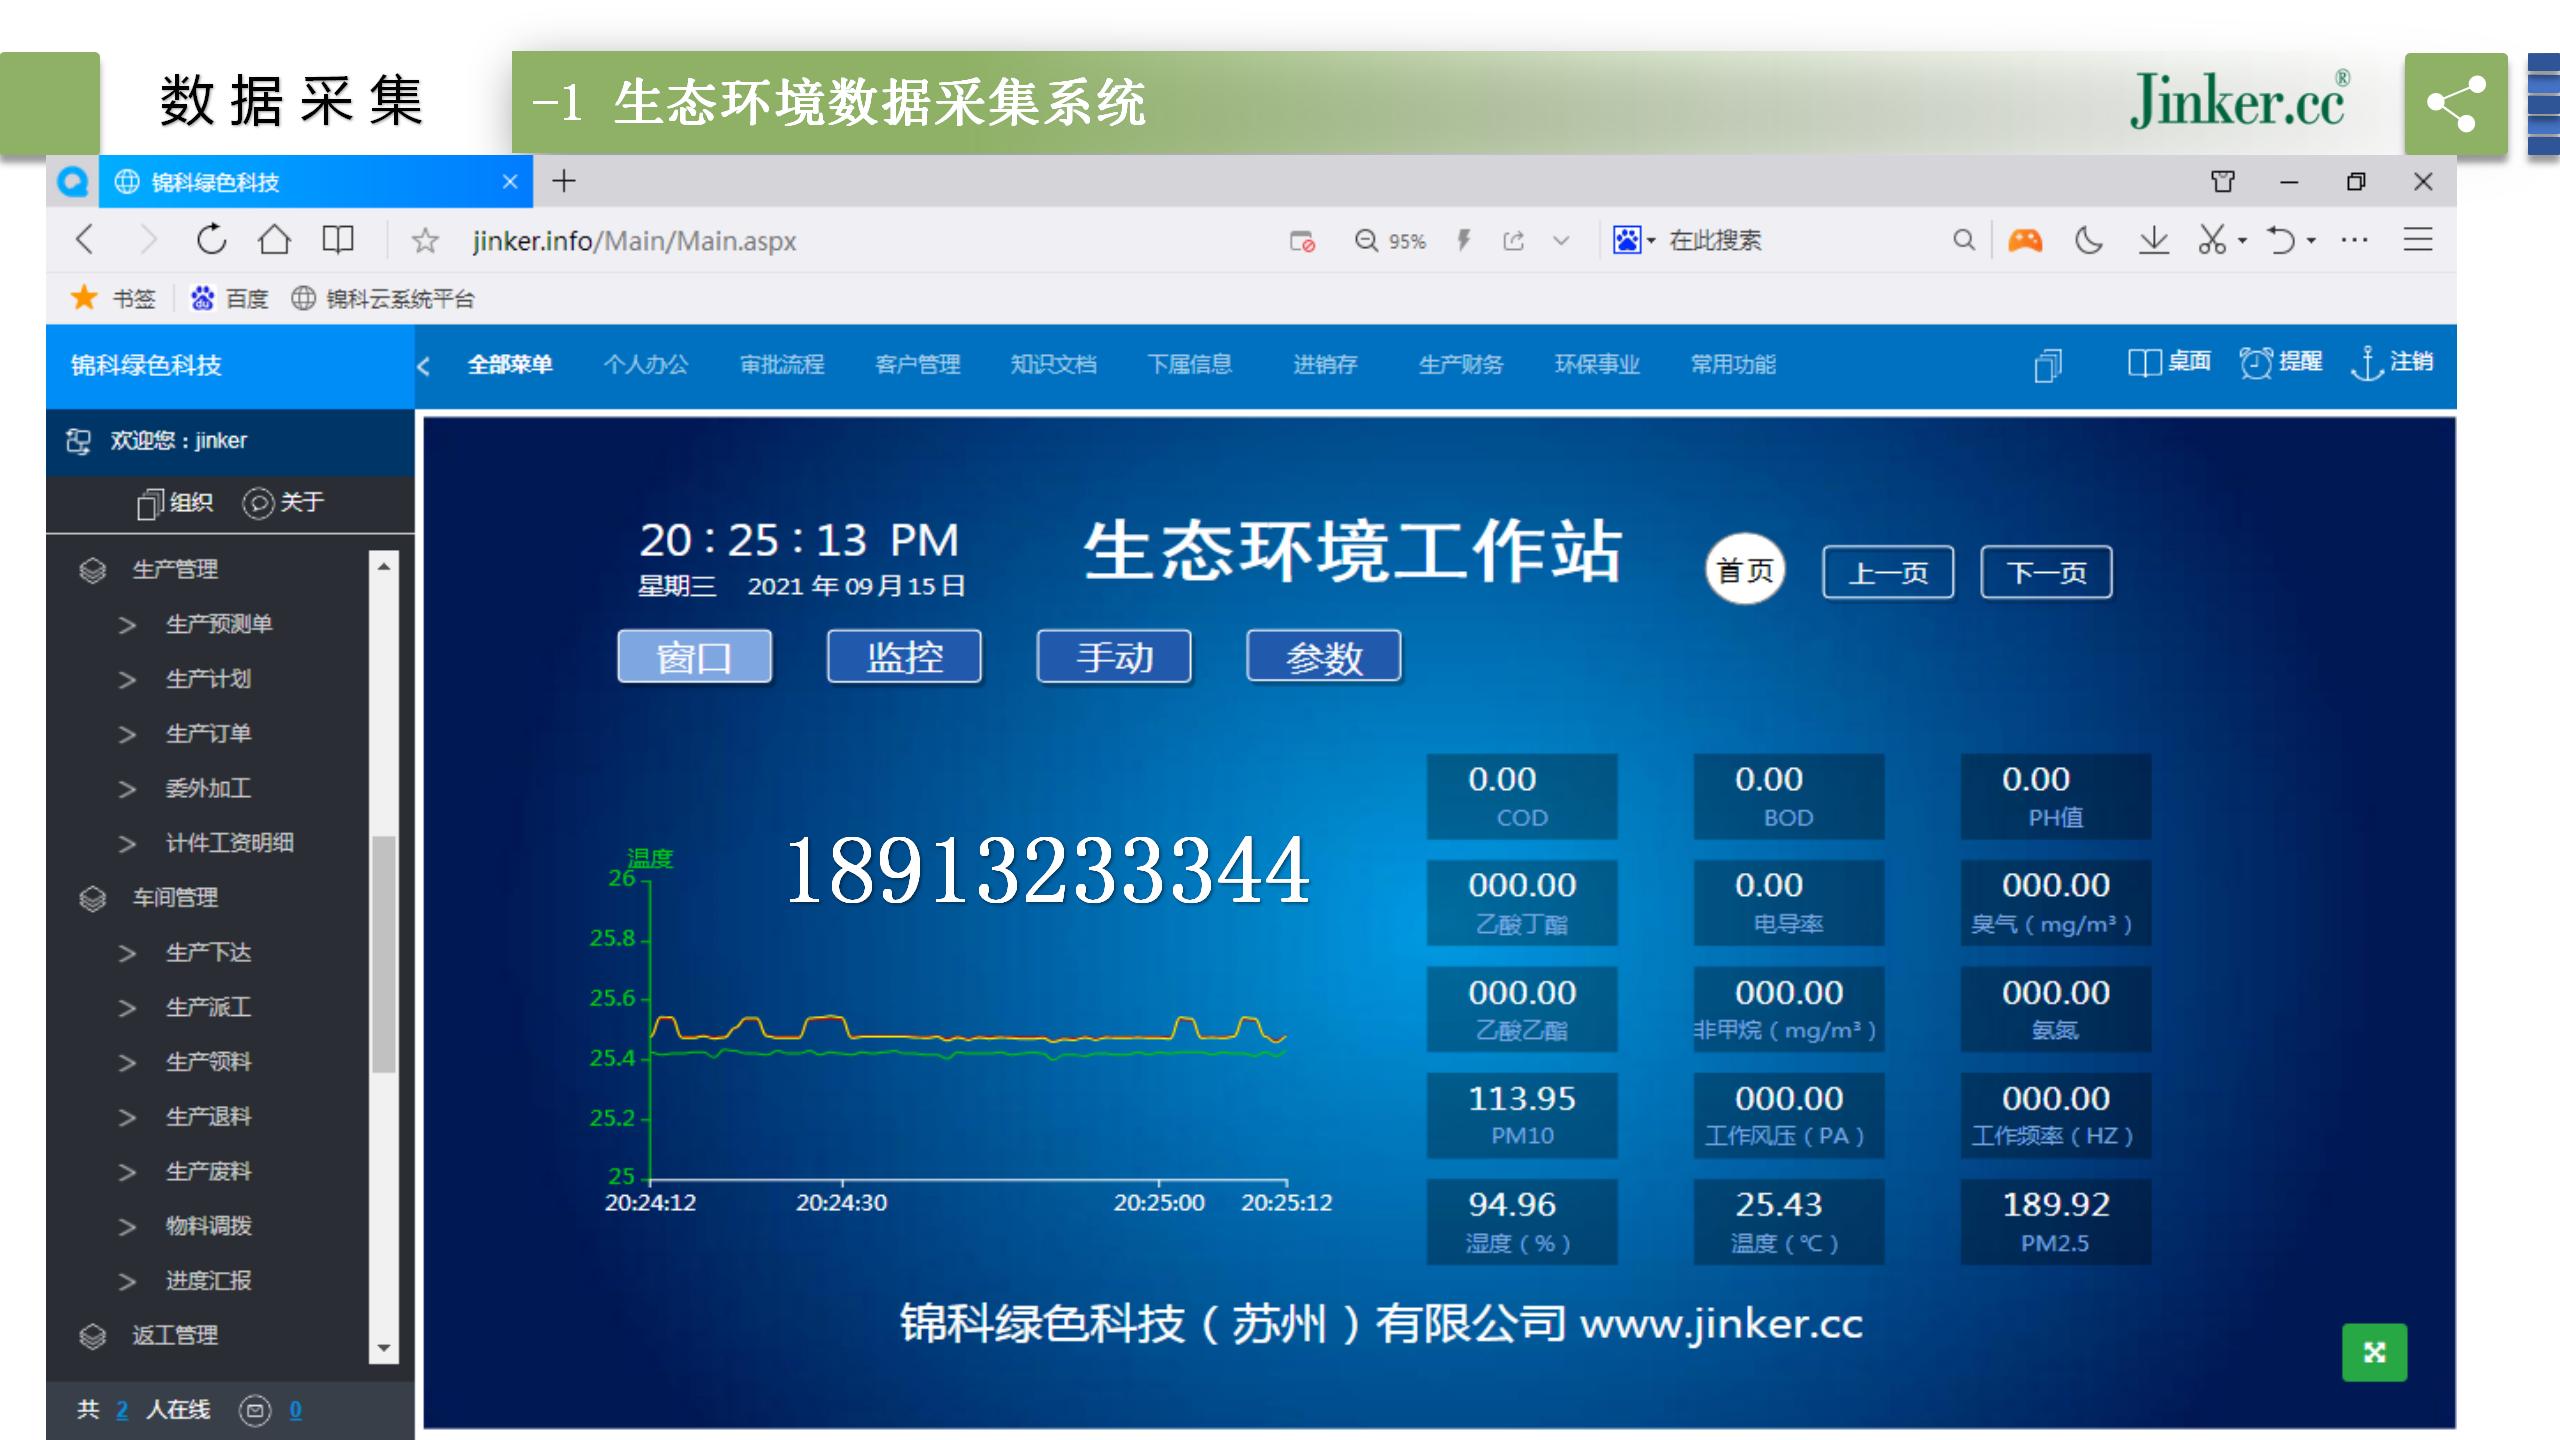Click the share icon in header
Viewport: 2560px width, 1440px height.
pyautogui.click(x=2455, y=103)
